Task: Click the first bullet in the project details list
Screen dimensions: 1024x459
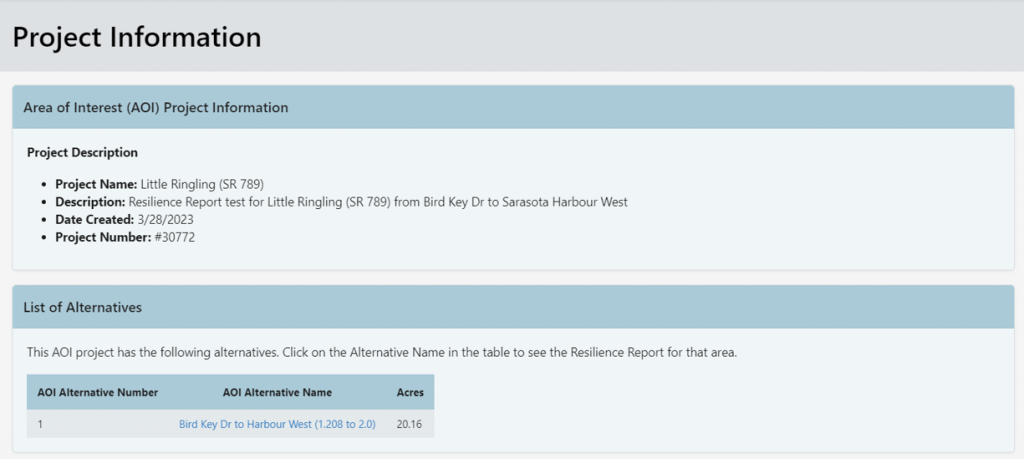Action: point(44,185)
